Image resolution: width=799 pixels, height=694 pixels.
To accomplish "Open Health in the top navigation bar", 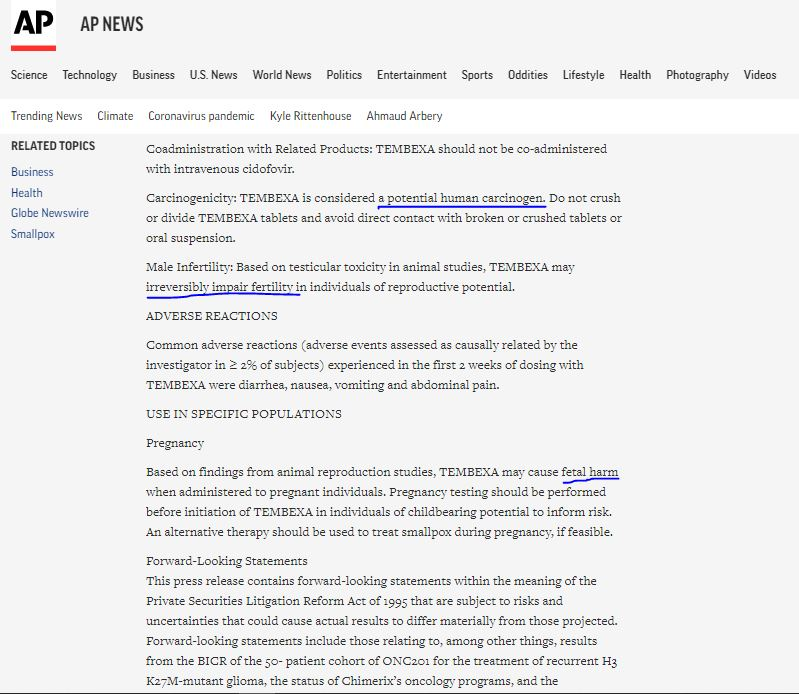I will [x=635, y=75].
